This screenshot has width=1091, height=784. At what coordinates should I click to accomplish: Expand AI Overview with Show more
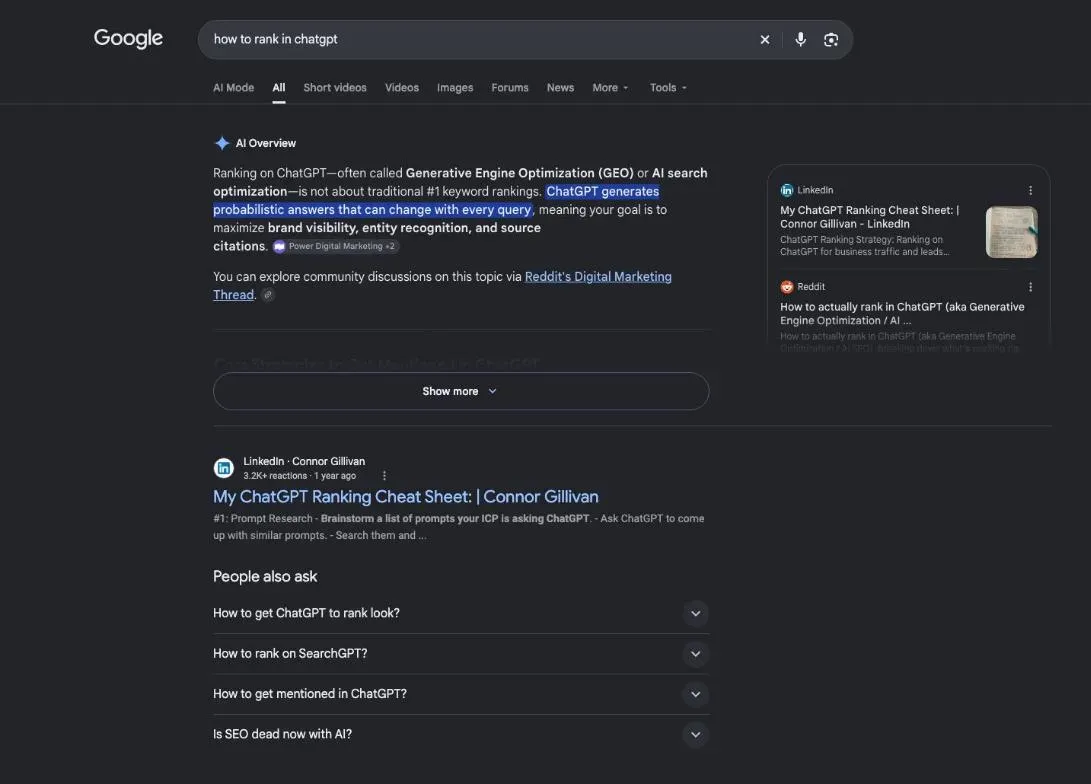point(461,391)
